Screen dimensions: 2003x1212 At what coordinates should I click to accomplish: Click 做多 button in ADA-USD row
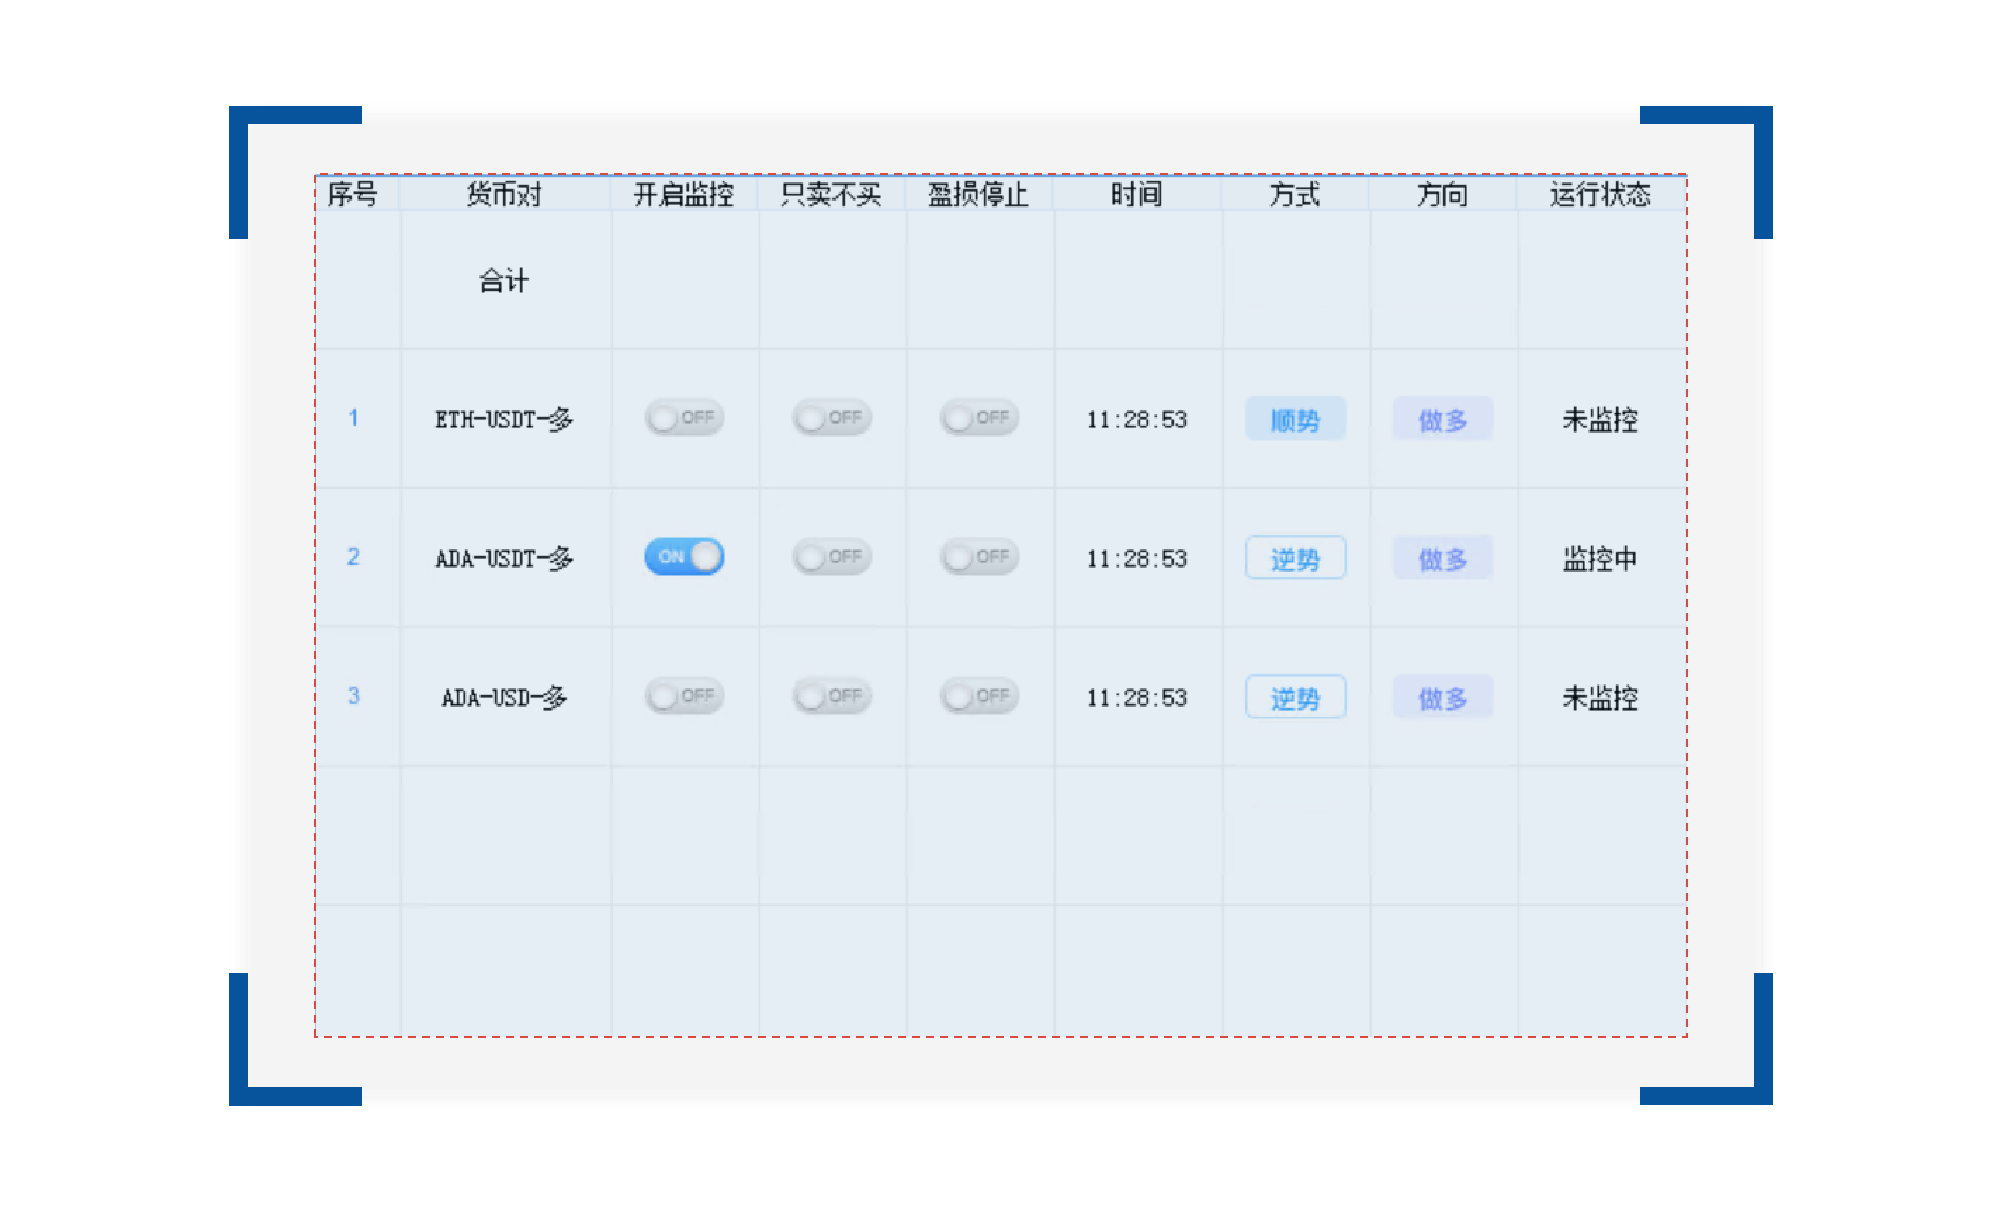(x=1442, y=697)
